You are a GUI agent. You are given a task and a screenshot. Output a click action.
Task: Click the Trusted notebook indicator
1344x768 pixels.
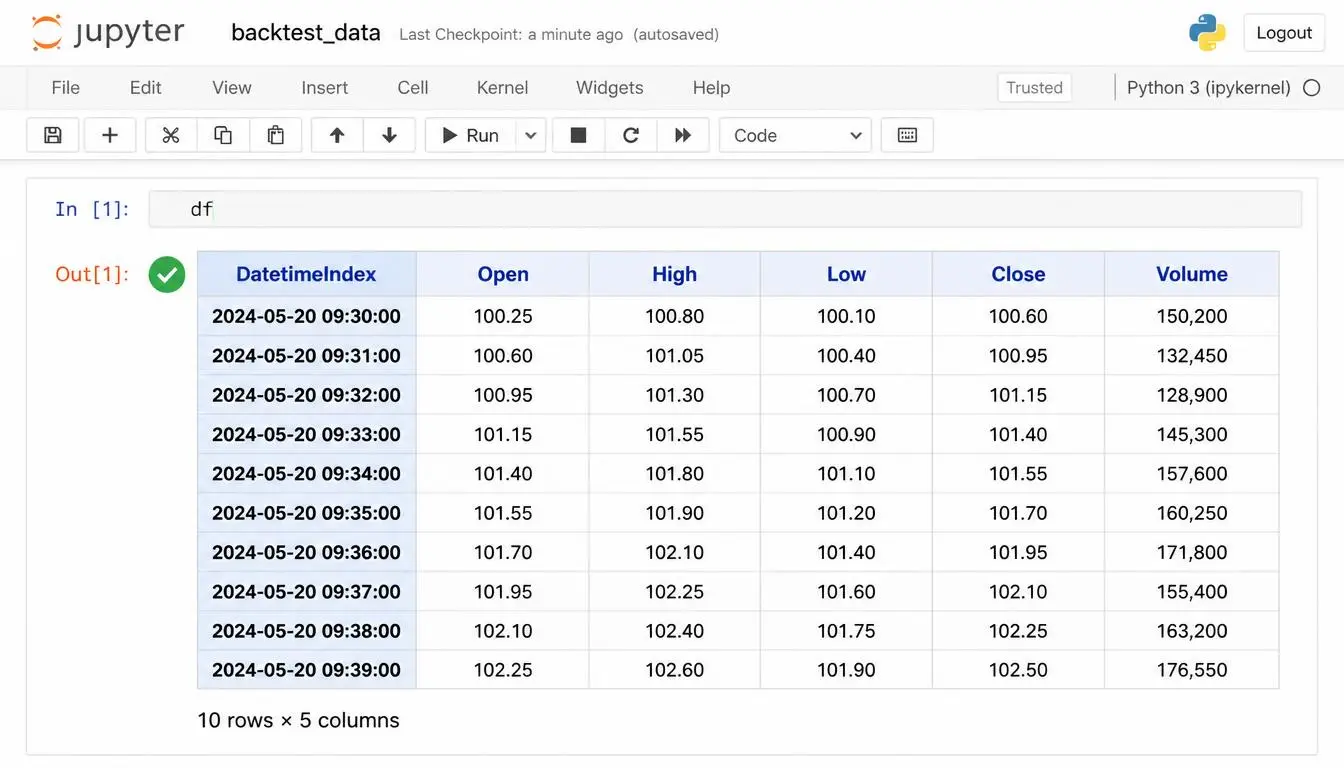click(1034, 88)
